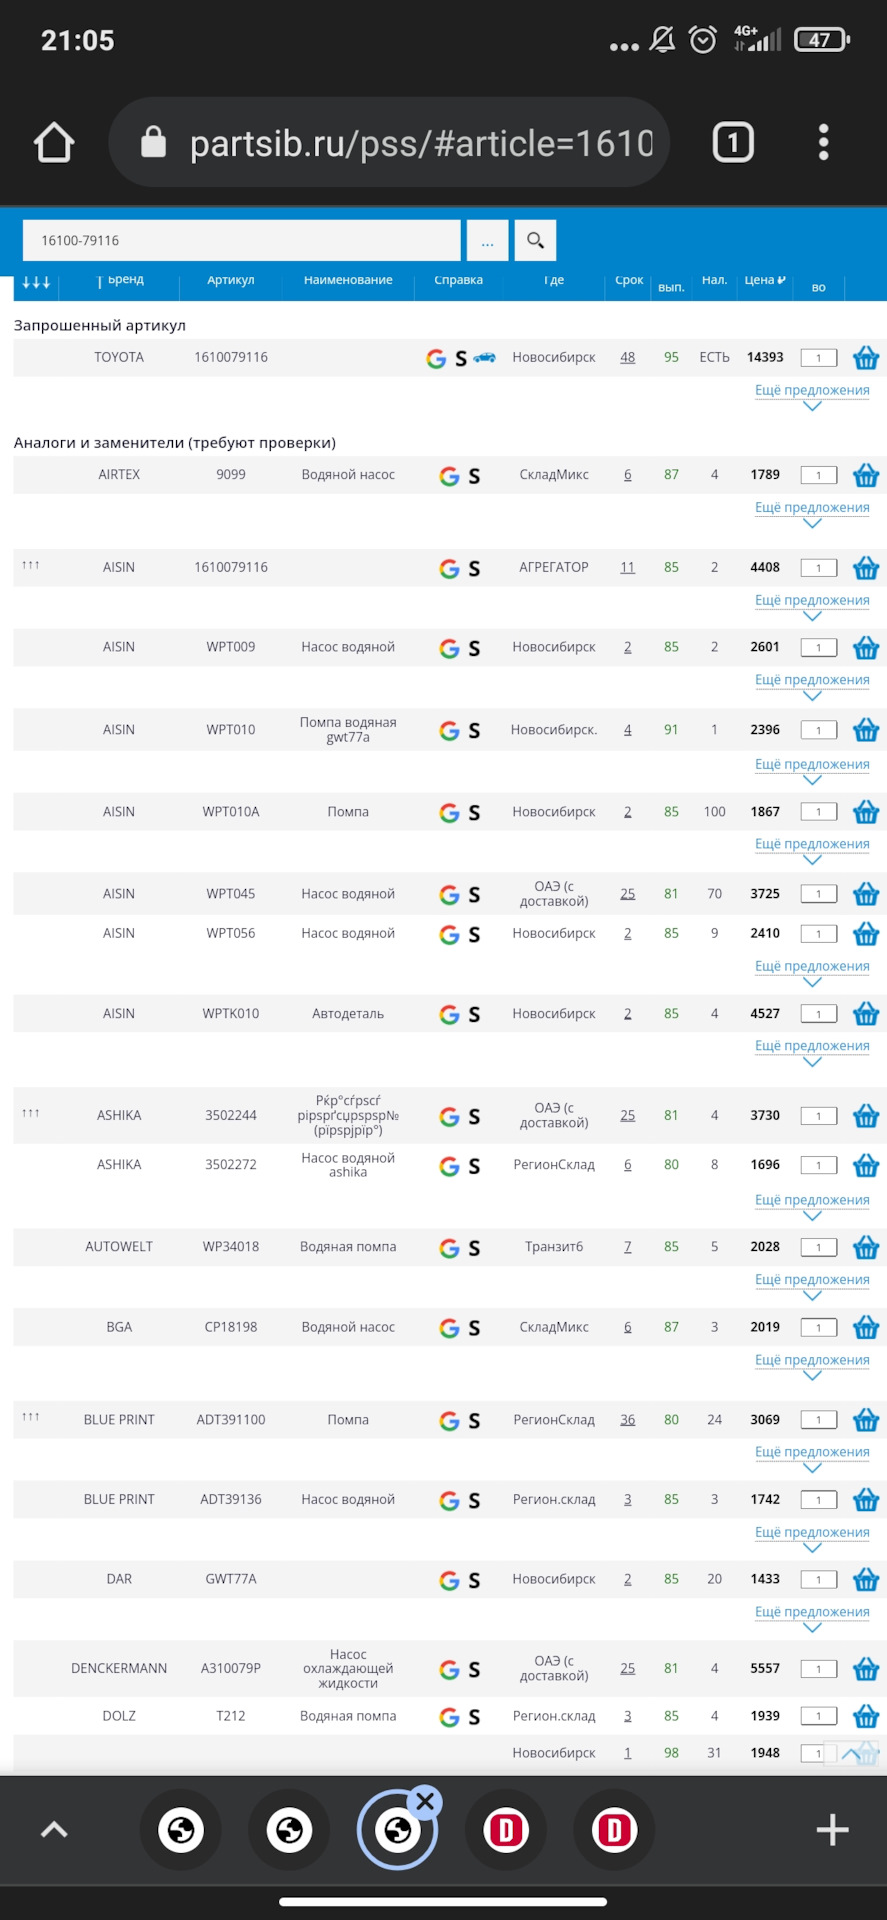This screenshot has width=887, height=1920.
Task: Expand more offers under AIRTEX 9099
Action: (812, 508)
